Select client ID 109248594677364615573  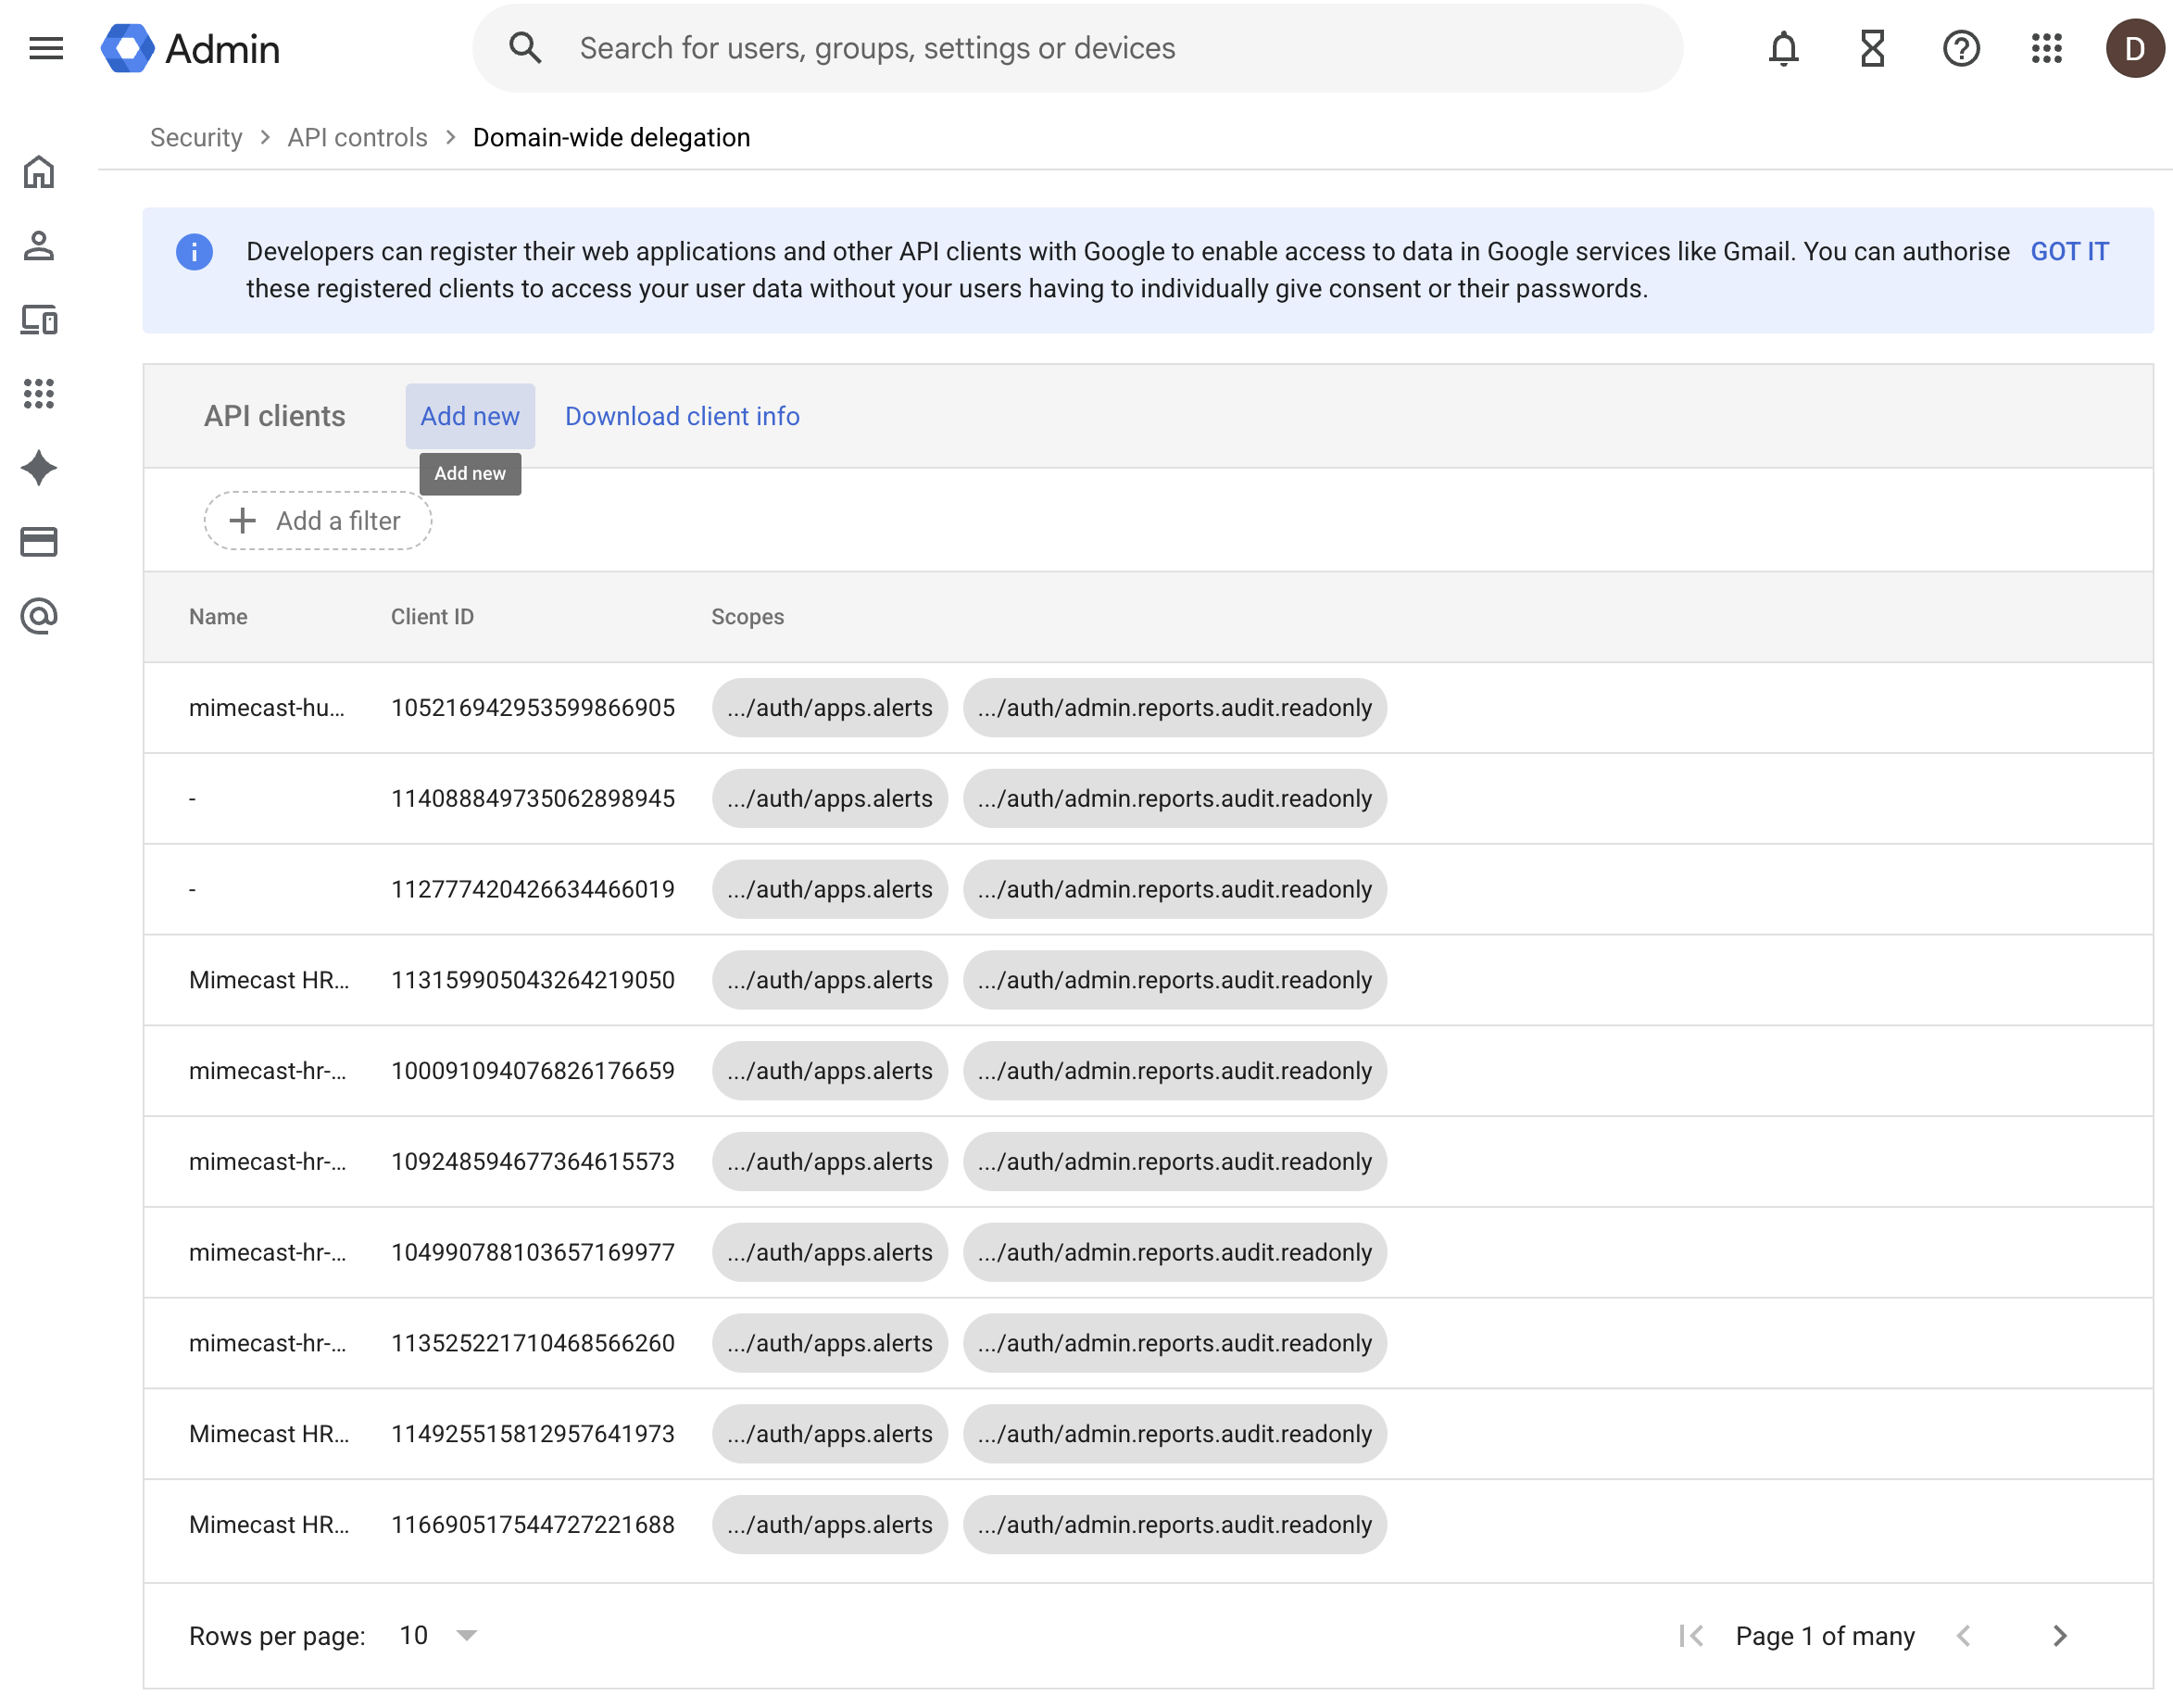[533, 1162]
